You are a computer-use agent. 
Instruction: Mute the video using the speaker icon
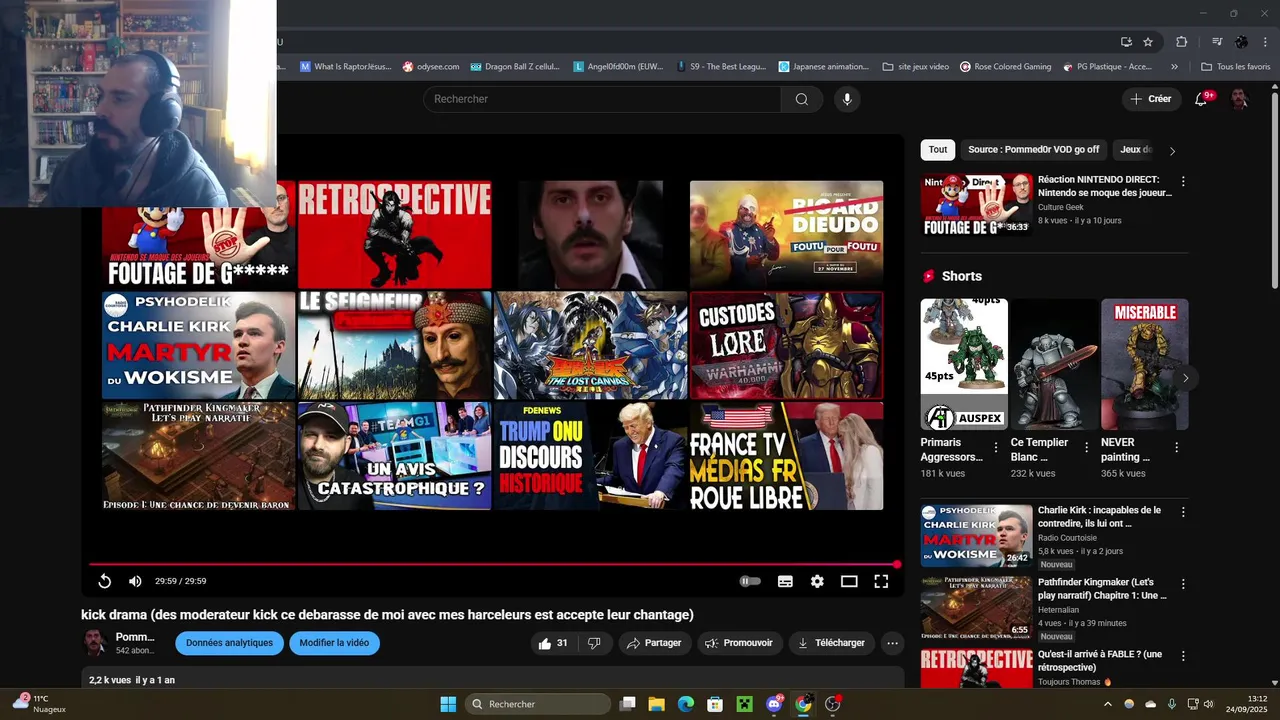[x=135, y=581]
